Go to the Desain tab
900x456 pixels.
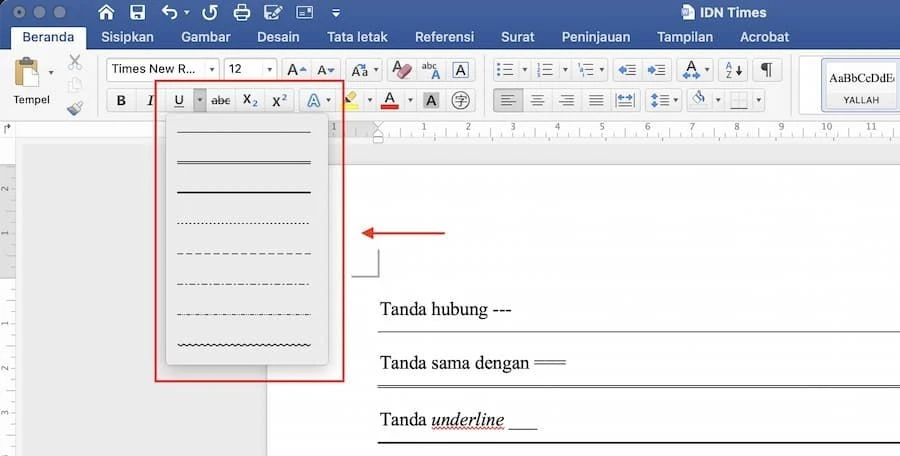[x=278, y=37]
